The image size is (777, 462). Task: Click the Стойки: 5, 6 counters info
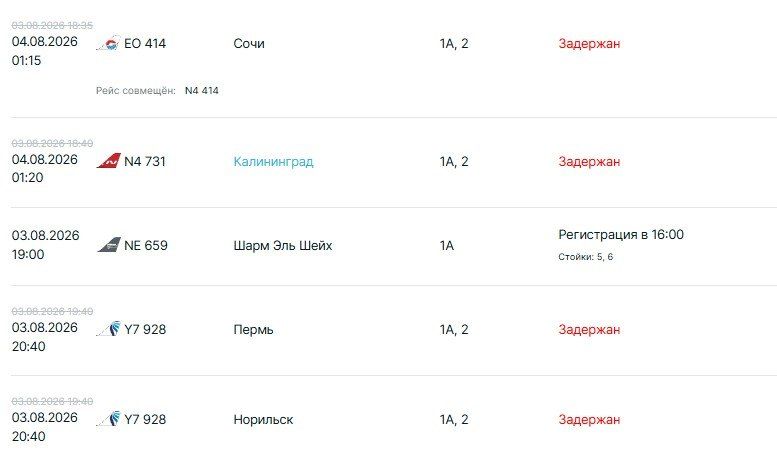pyautogui.click(x=586, y=257)
